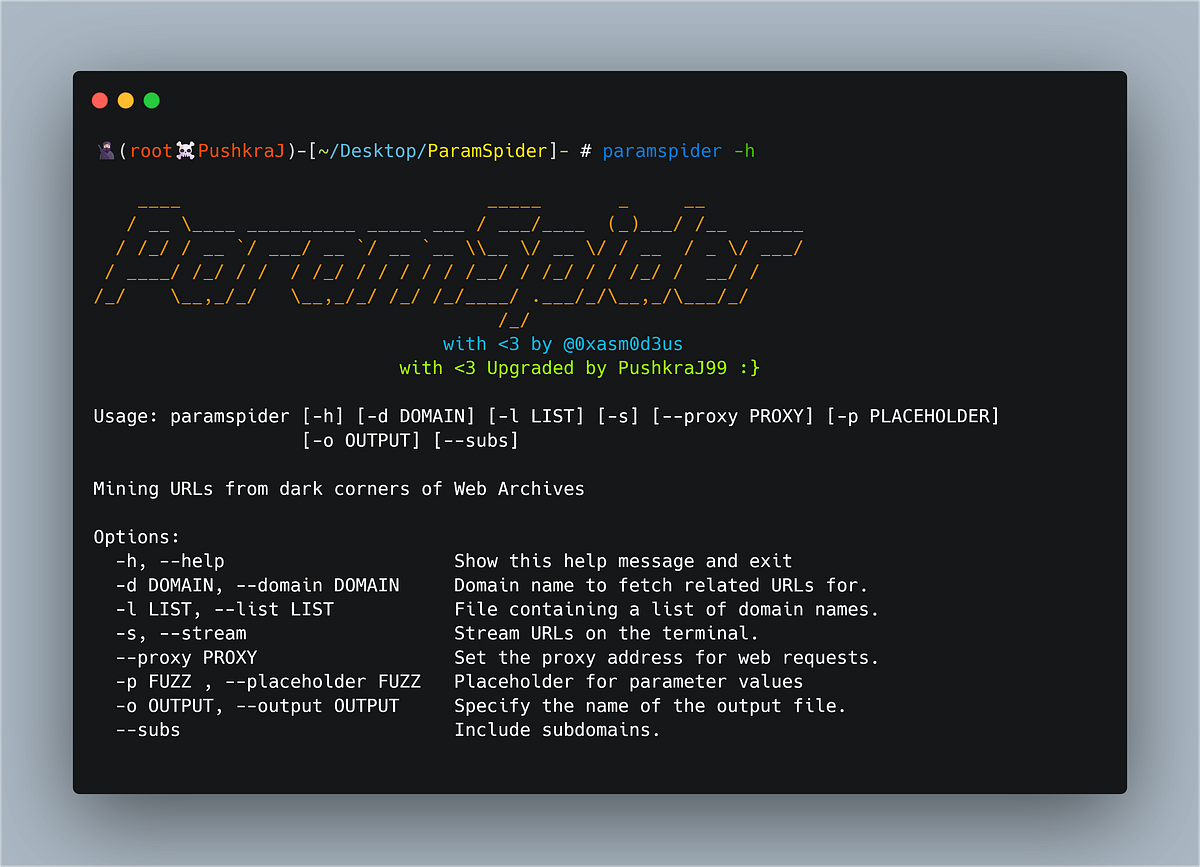Click the ninja emoji in the prompt
This screenshot has height=867, width=1200.
pos(105,151)
